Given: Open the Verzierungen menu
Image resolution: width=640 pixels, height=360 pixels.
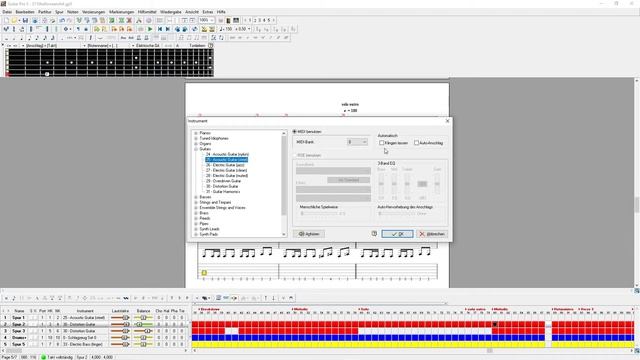Looking at the screenshot, I should 93,12.
